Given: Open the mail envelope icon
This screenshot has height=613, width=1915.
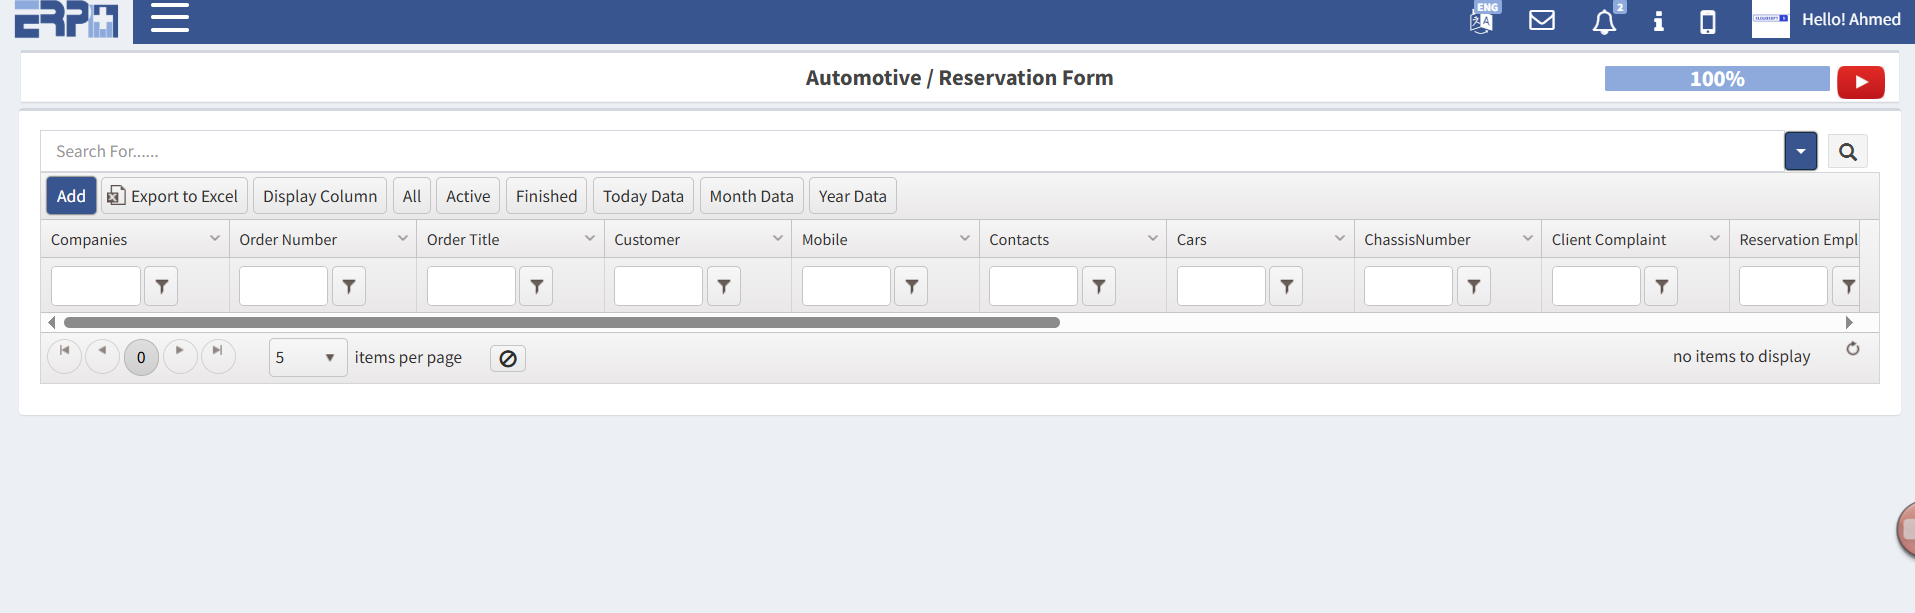Looking at the screenshot, I should [x=1541, y=20].
